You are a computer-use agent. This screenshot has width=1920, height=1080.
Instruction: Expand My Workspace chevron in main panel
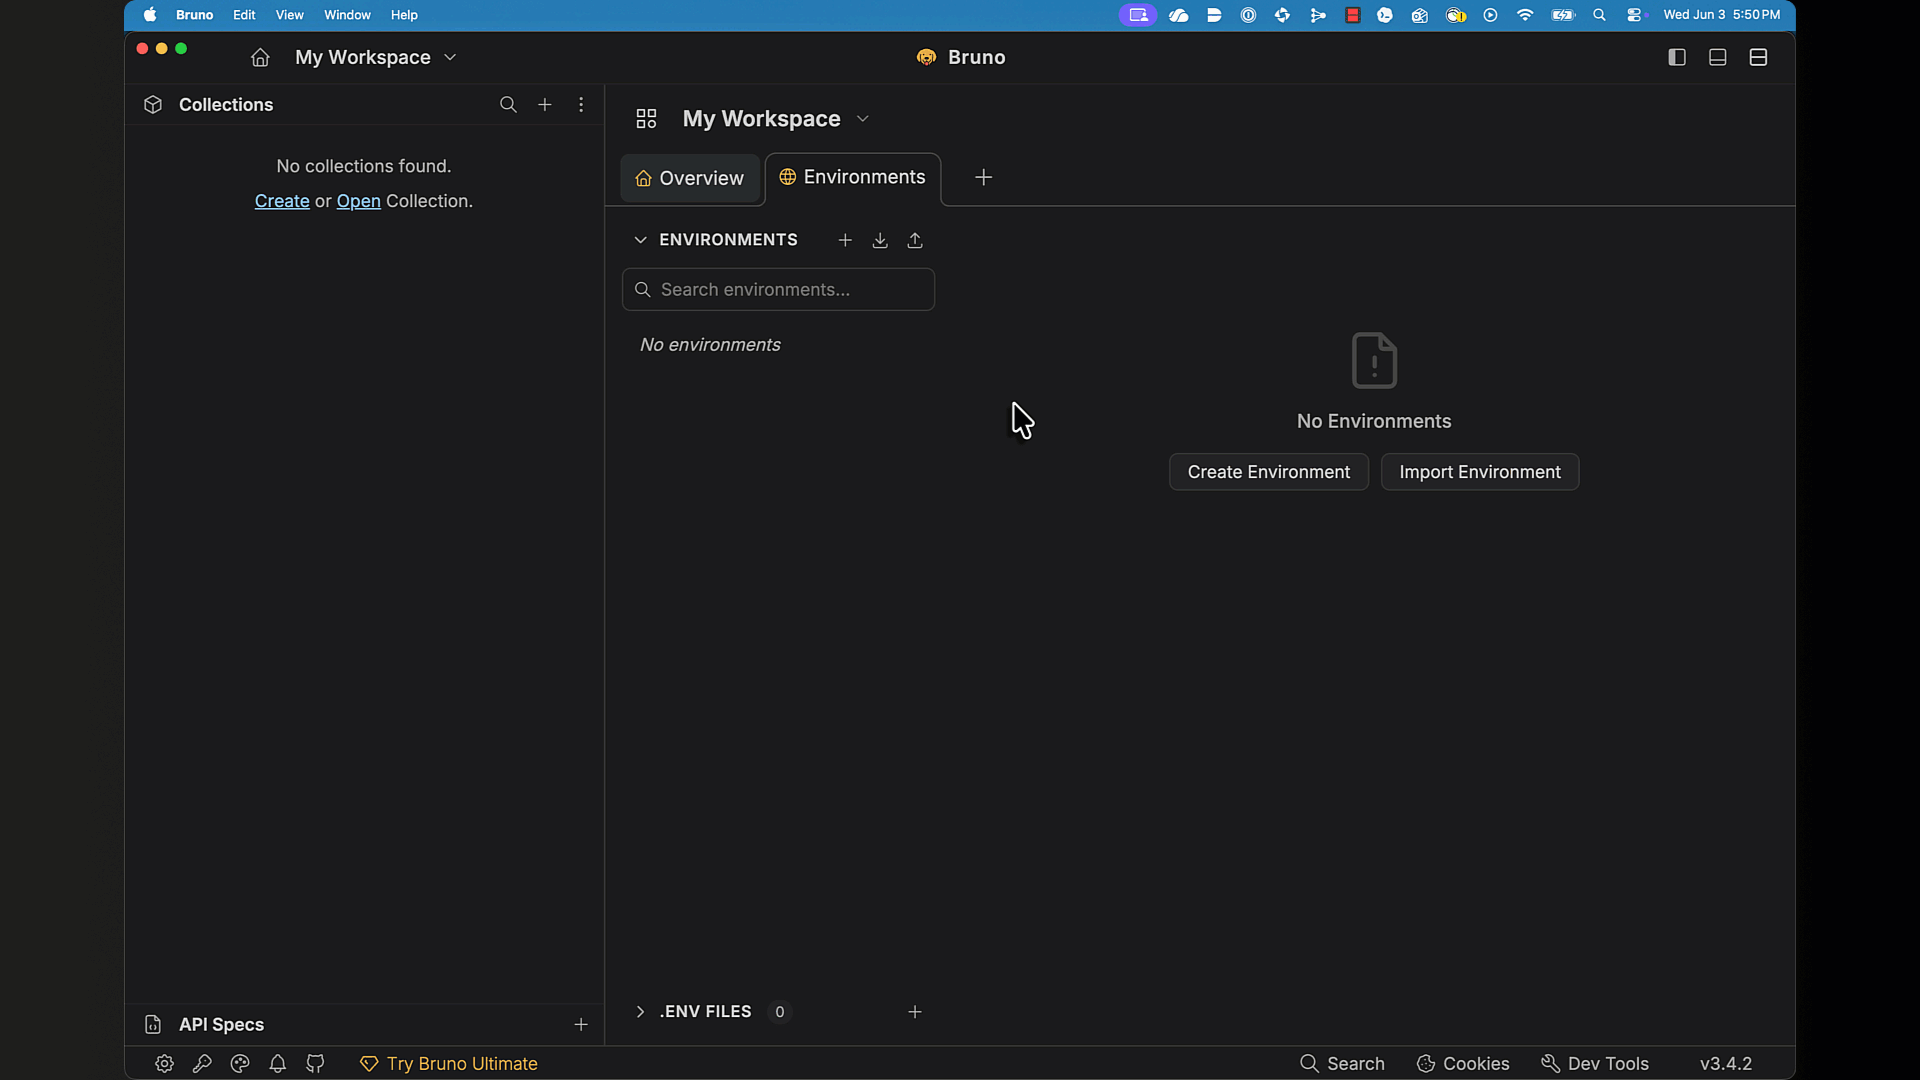(x=863, y=119)
